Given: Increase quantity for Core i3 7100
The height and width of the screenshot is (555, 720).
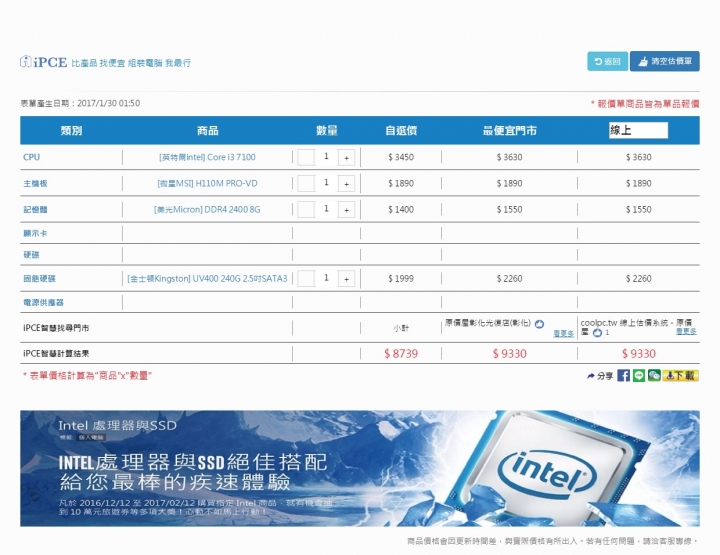Looking at the screenshot, I should [x=346, y=157].
